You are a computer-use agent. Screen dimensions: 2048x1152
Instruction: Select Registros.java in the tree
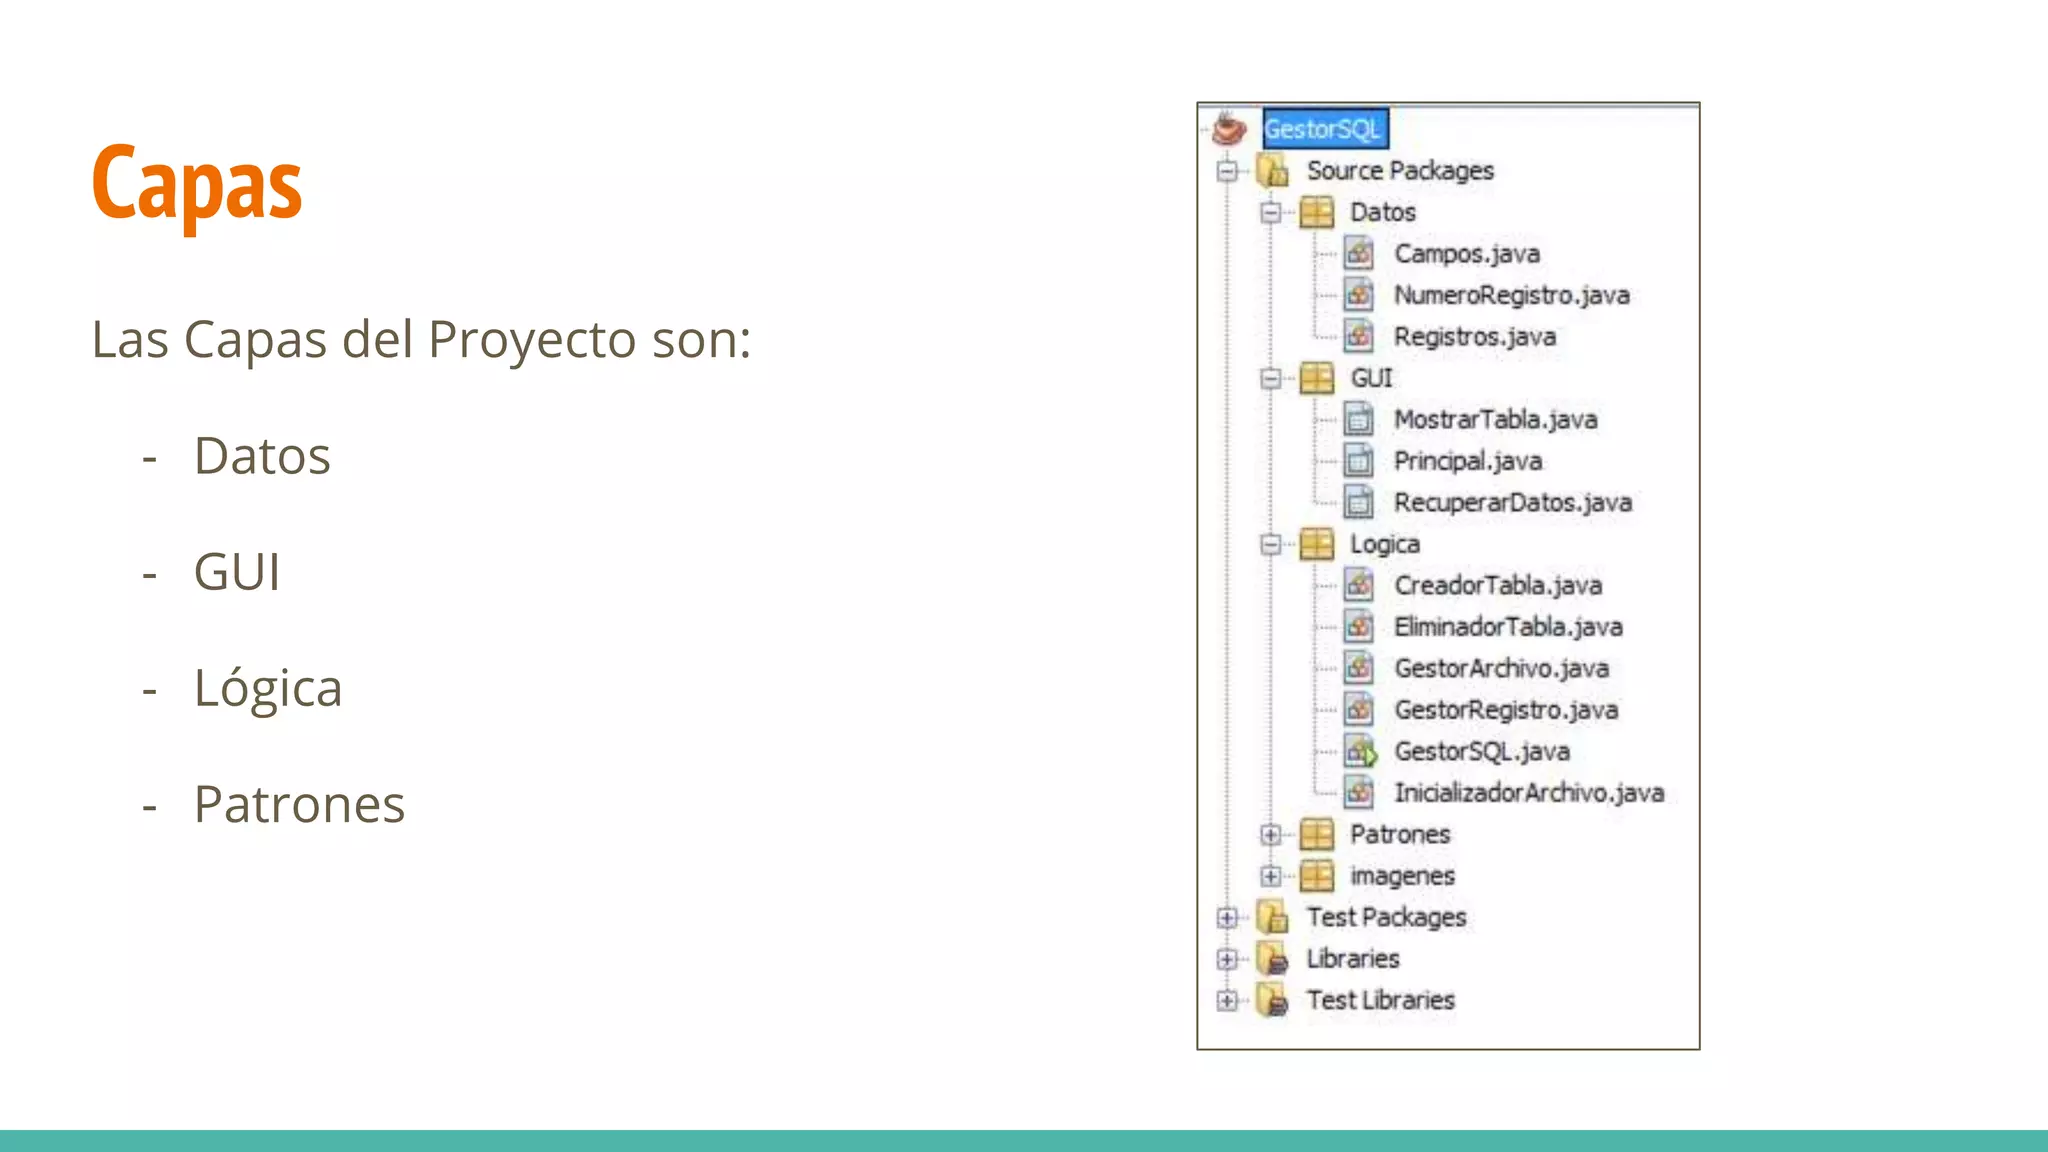(x=1475, y=337)
